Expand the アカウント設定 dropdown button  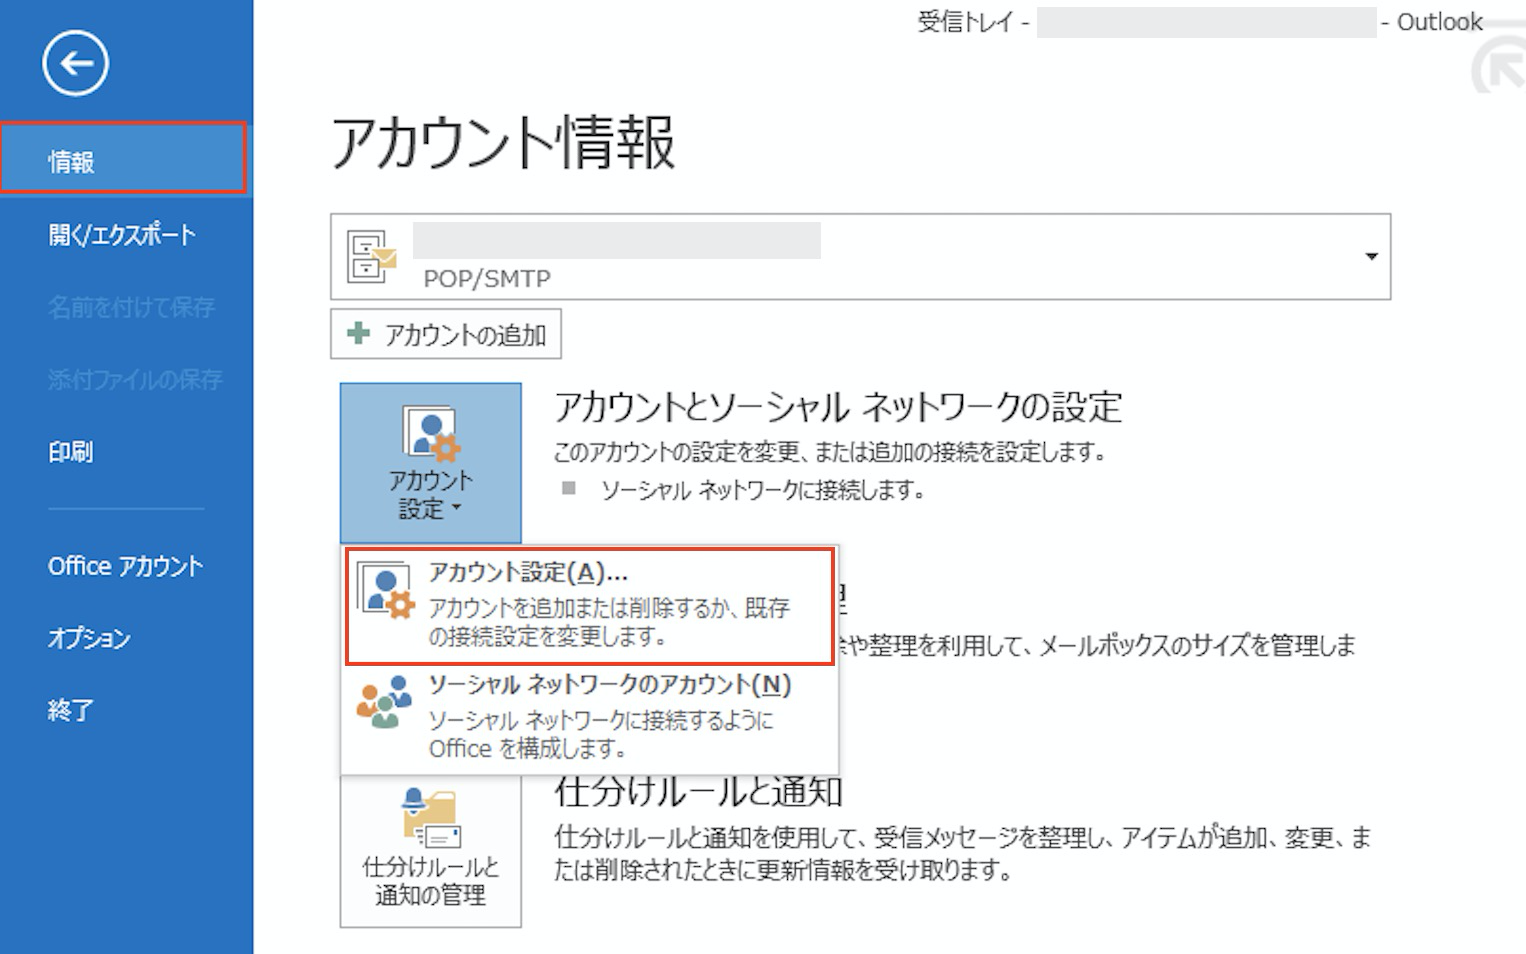pos(431,463)
